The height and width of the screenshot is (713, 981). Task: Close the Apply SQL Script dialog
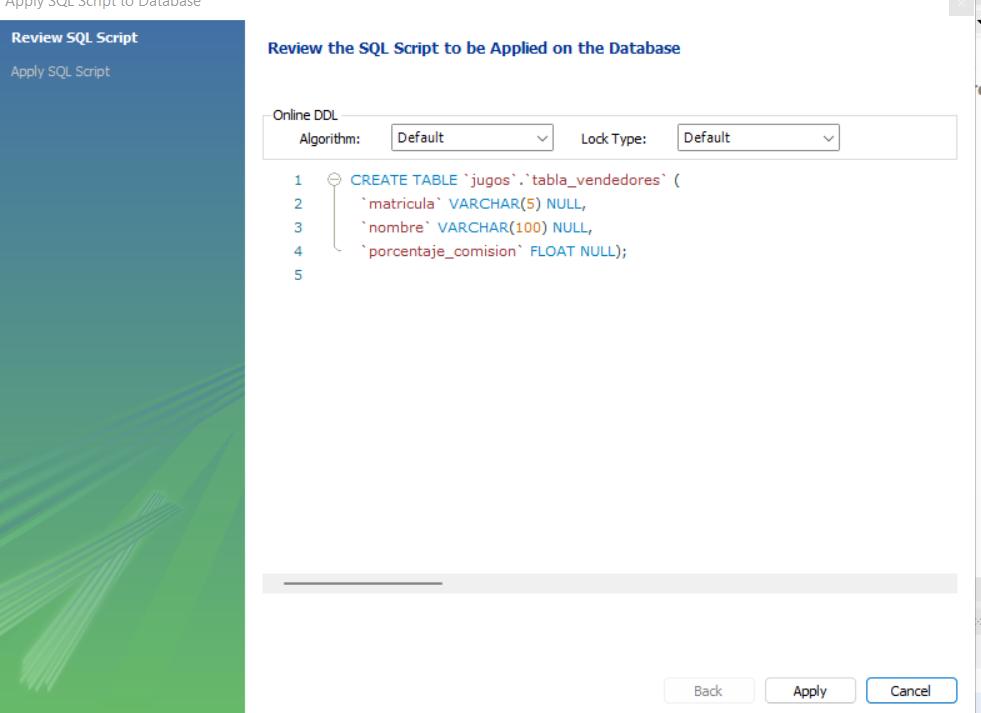(x=961, y=5)
